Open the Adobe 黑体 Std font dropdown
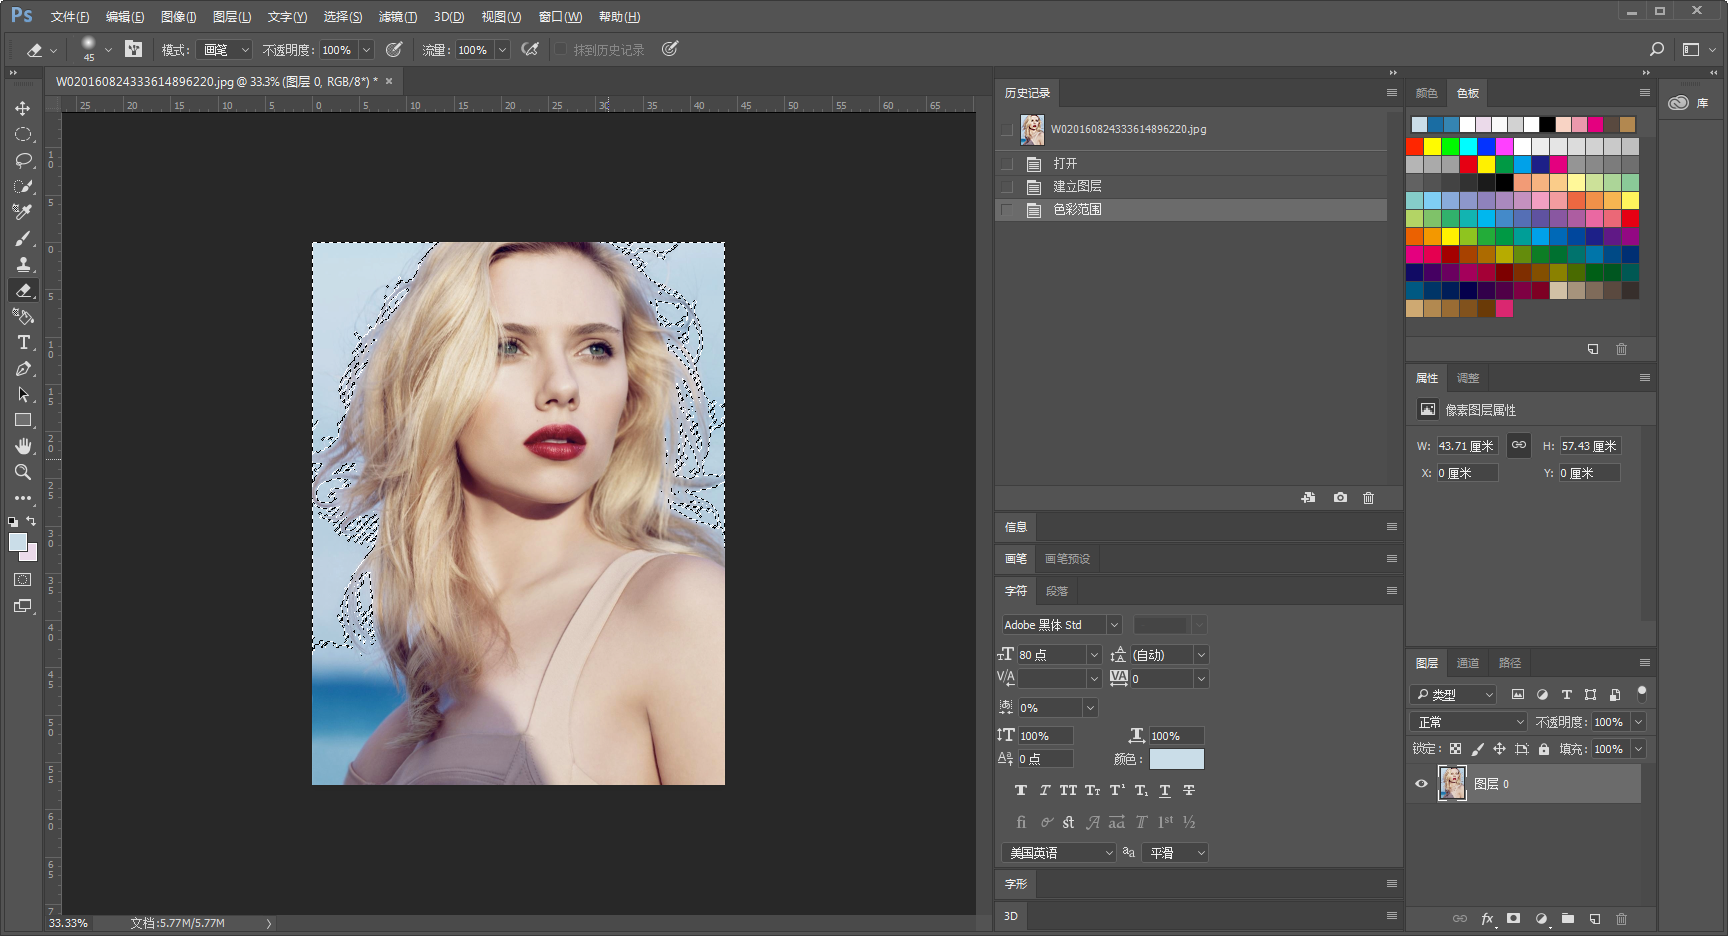Image resolution: width=1728 pixels, height=936 pixels. 1062,625
